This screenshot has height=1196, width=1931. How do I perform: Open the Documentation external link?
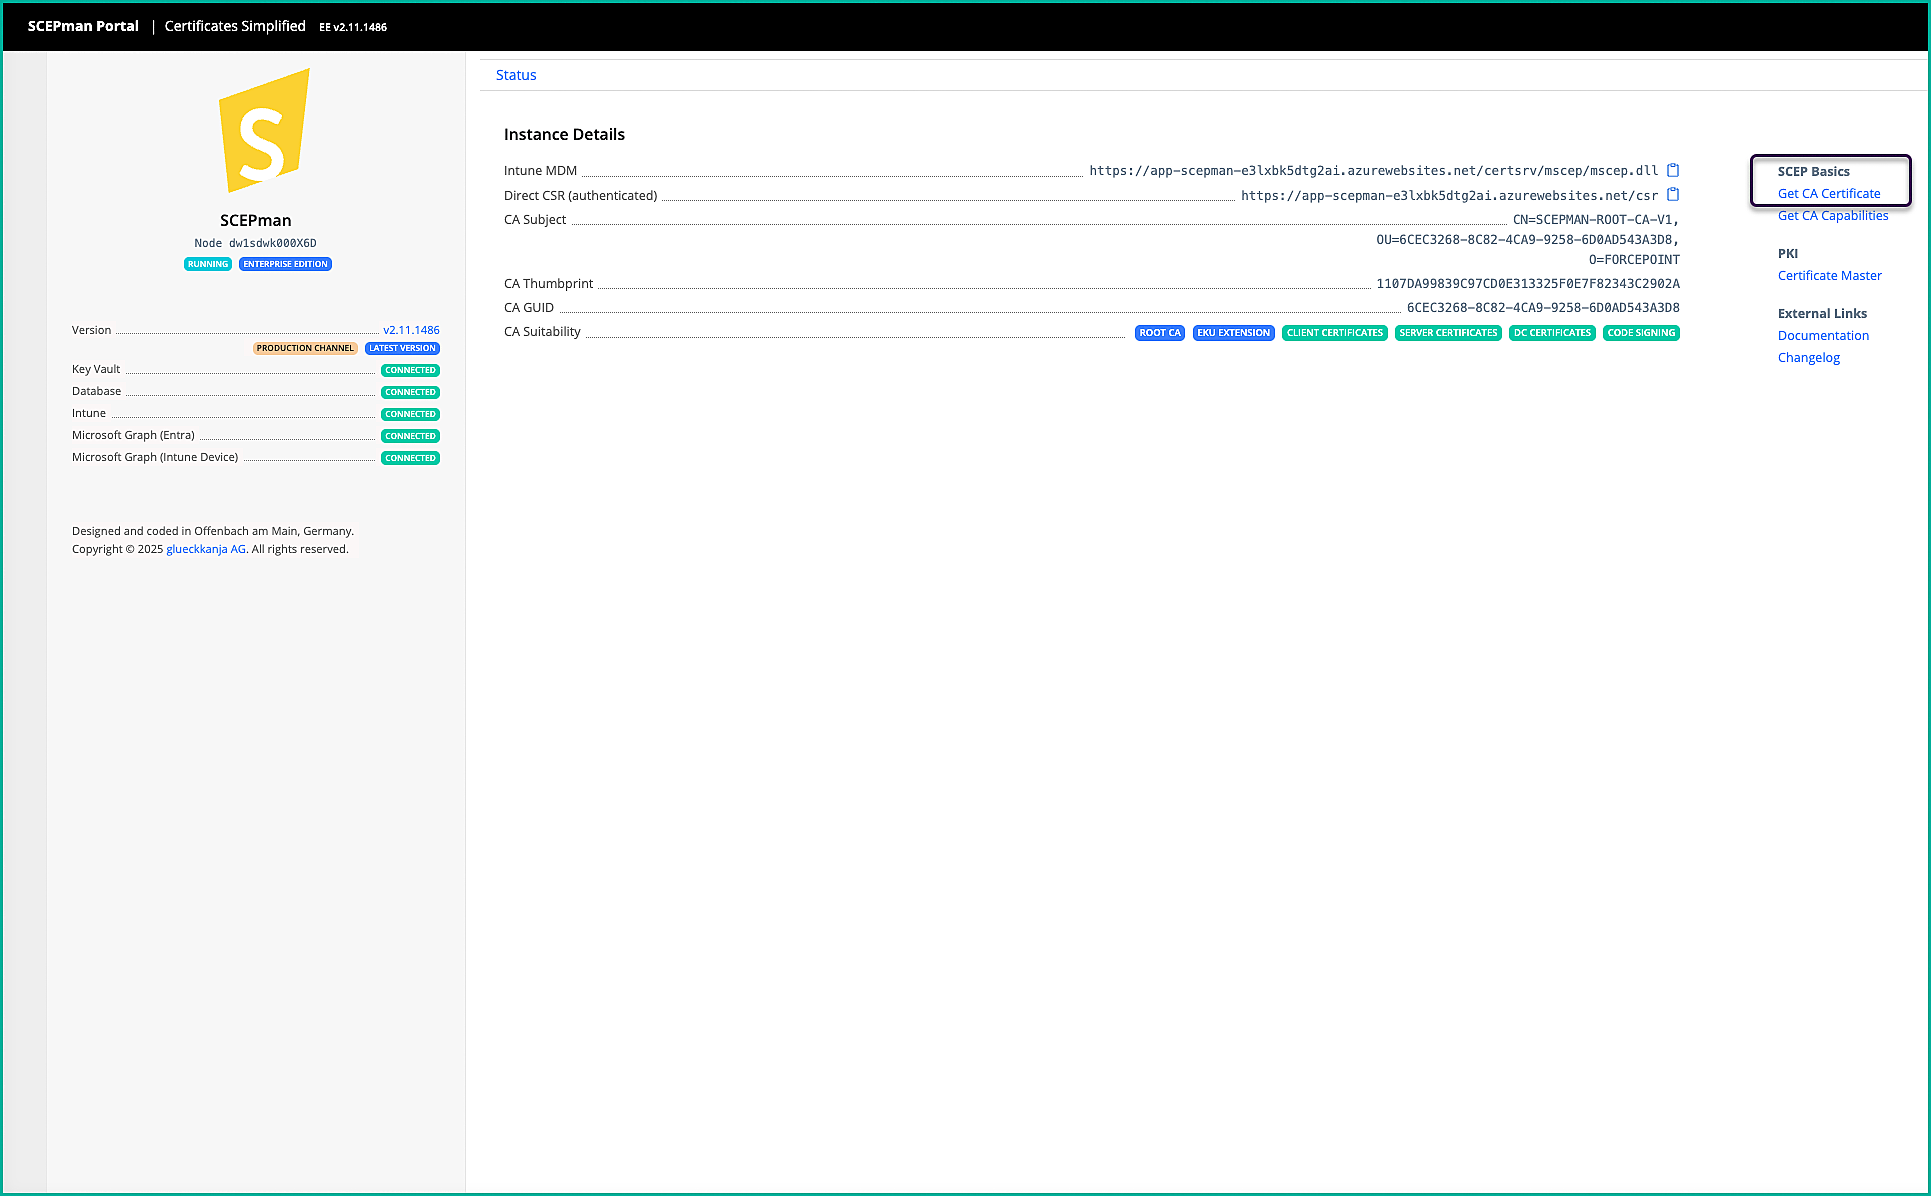pyautogui.click(x=1823, y=336)
